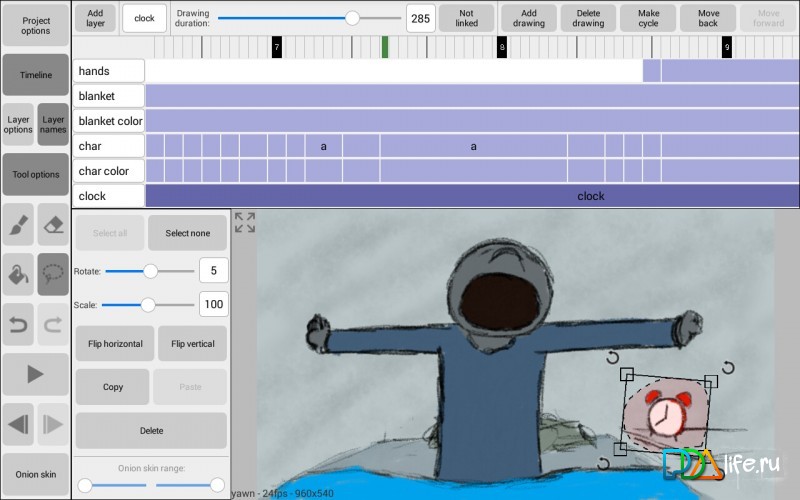
Task: Select the hands layer
Action: pyautogui.click(x=108, y=71)
